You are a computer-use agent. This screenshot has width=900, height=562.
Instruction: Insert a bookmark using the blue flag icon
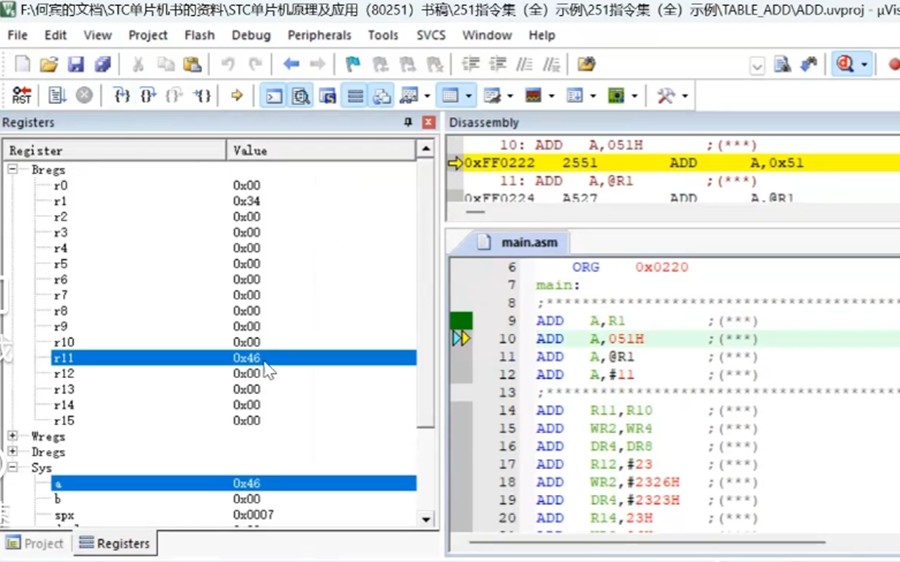tap(352, 64)
